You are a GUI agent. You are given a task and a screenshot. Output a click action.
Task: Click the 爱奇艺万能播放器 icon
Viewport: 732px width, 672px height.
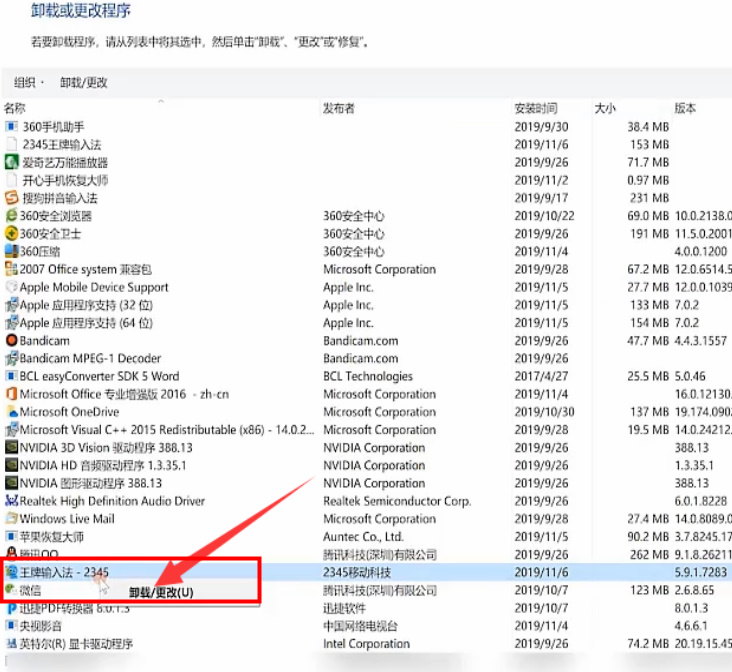click(x=12, y=162)
